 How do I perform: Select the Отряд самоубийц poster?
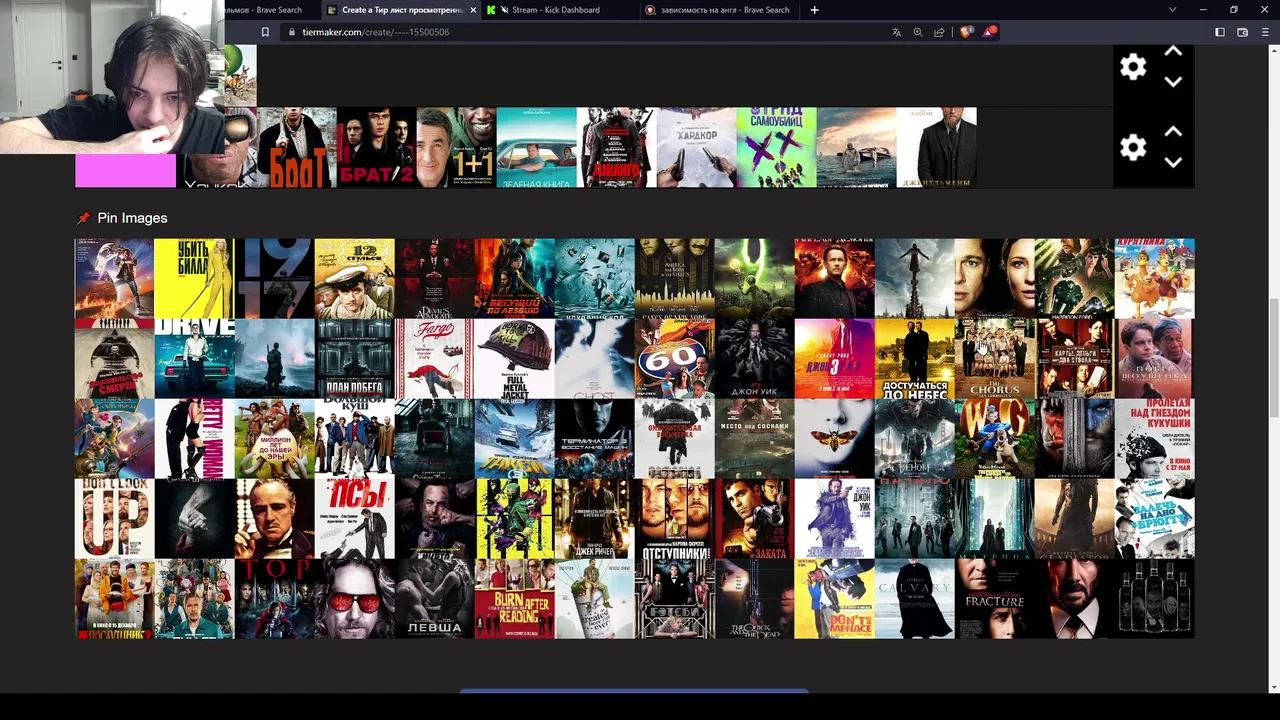click(777, 148)
